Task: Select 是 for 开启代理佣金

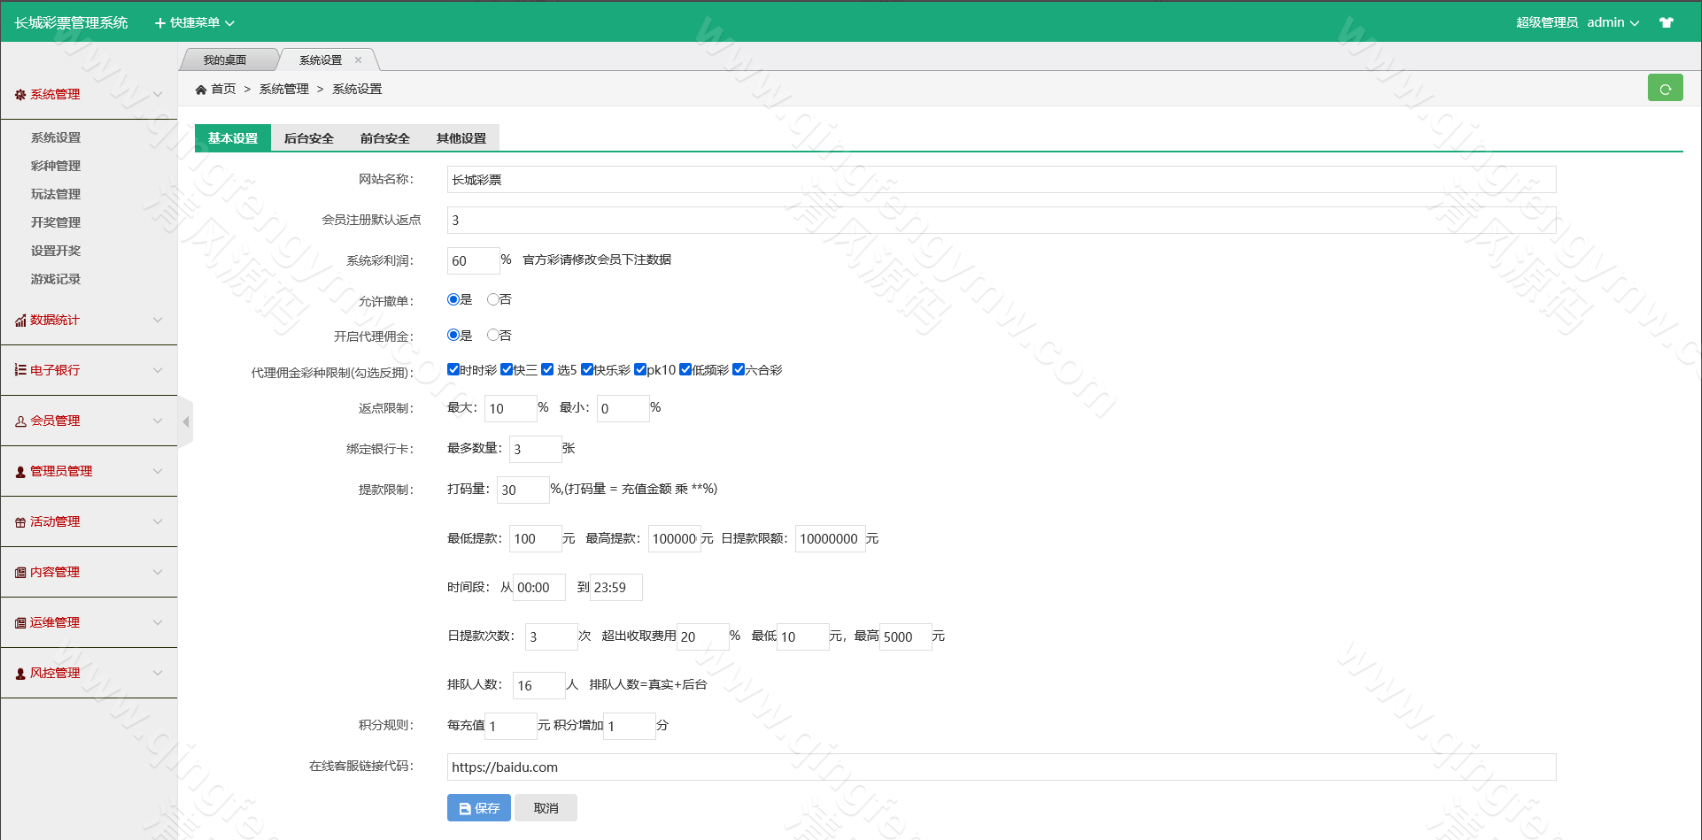Action: [x=453, y=335]
